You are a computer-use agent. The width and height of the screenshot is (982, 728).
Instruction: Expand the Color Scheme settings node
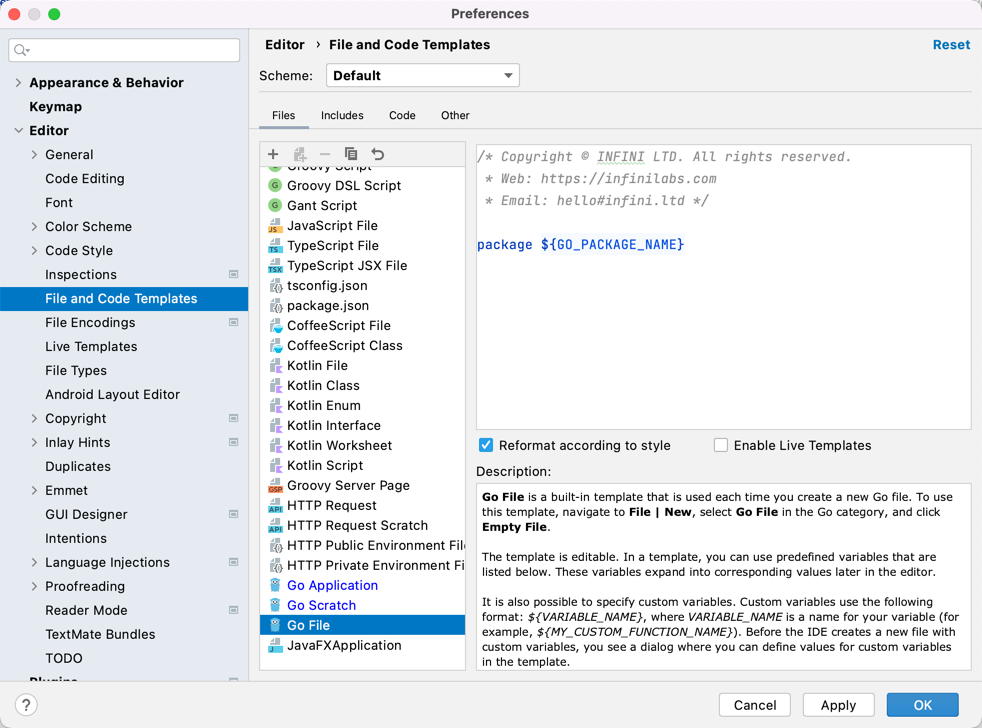tap(35, 227)
